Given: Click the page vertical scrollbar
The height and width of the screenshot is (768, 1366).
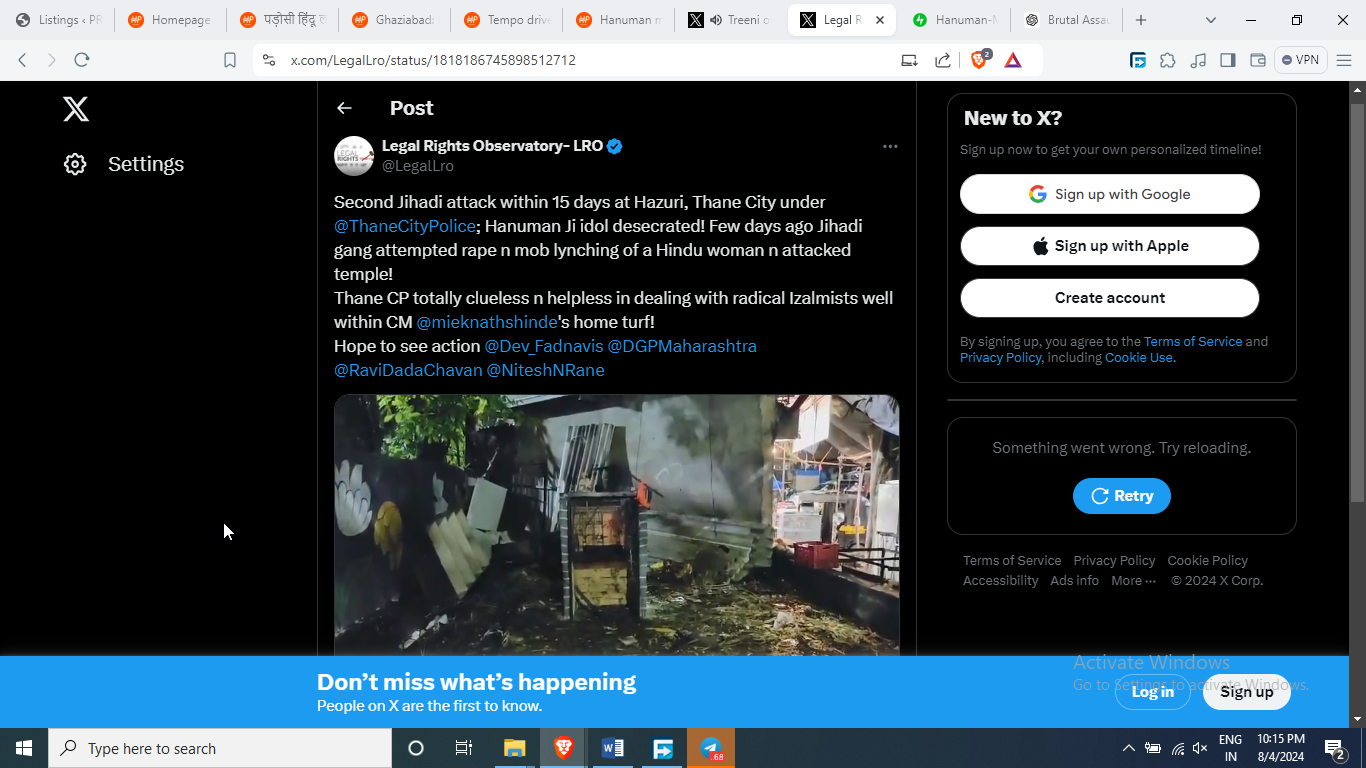Looking at the screenshot, I should 1357,300.
